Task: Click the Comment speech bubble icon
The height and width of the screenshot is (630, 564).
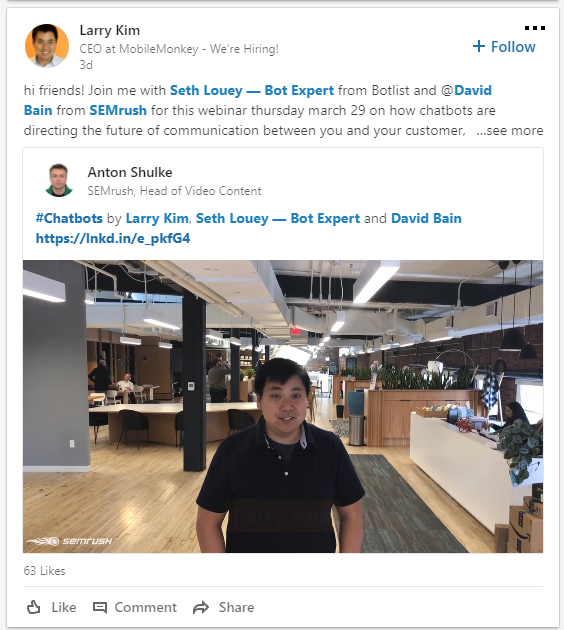Action: point(100,608)
